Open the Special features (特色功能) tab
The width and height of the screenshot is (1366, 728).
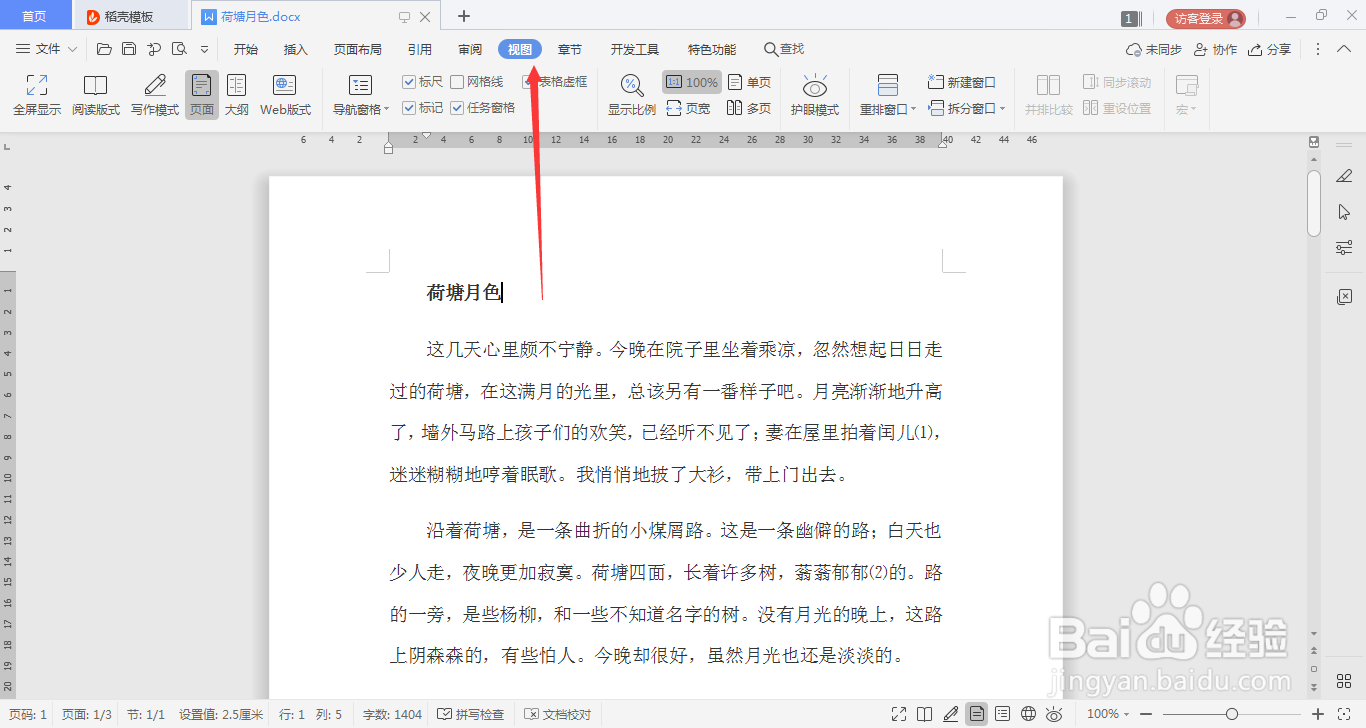pos(712,49)
